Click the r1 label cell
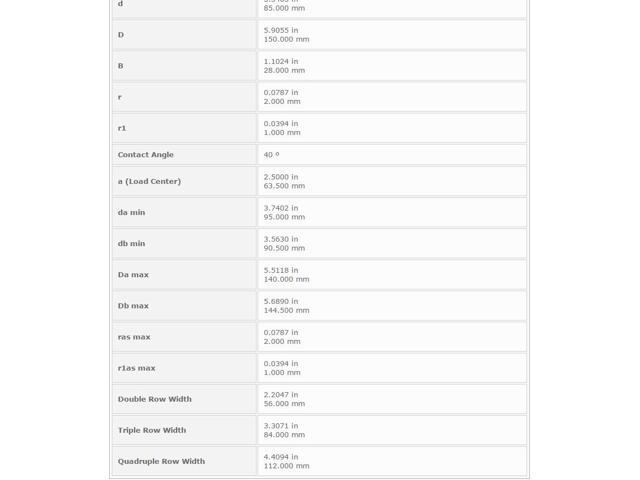The height and width of the screenshot is (480, 640). click(x=184, y=128)
